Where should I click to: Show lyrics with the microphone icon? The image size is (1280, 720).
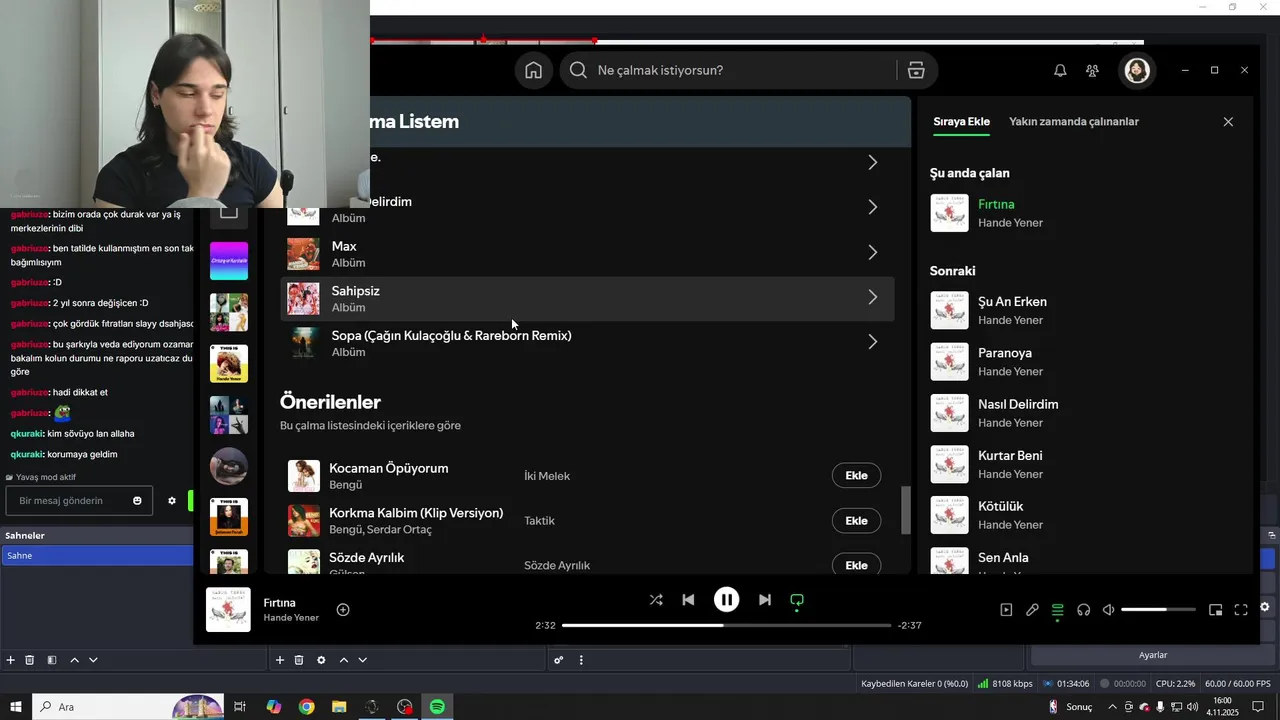pos(1032,610)
